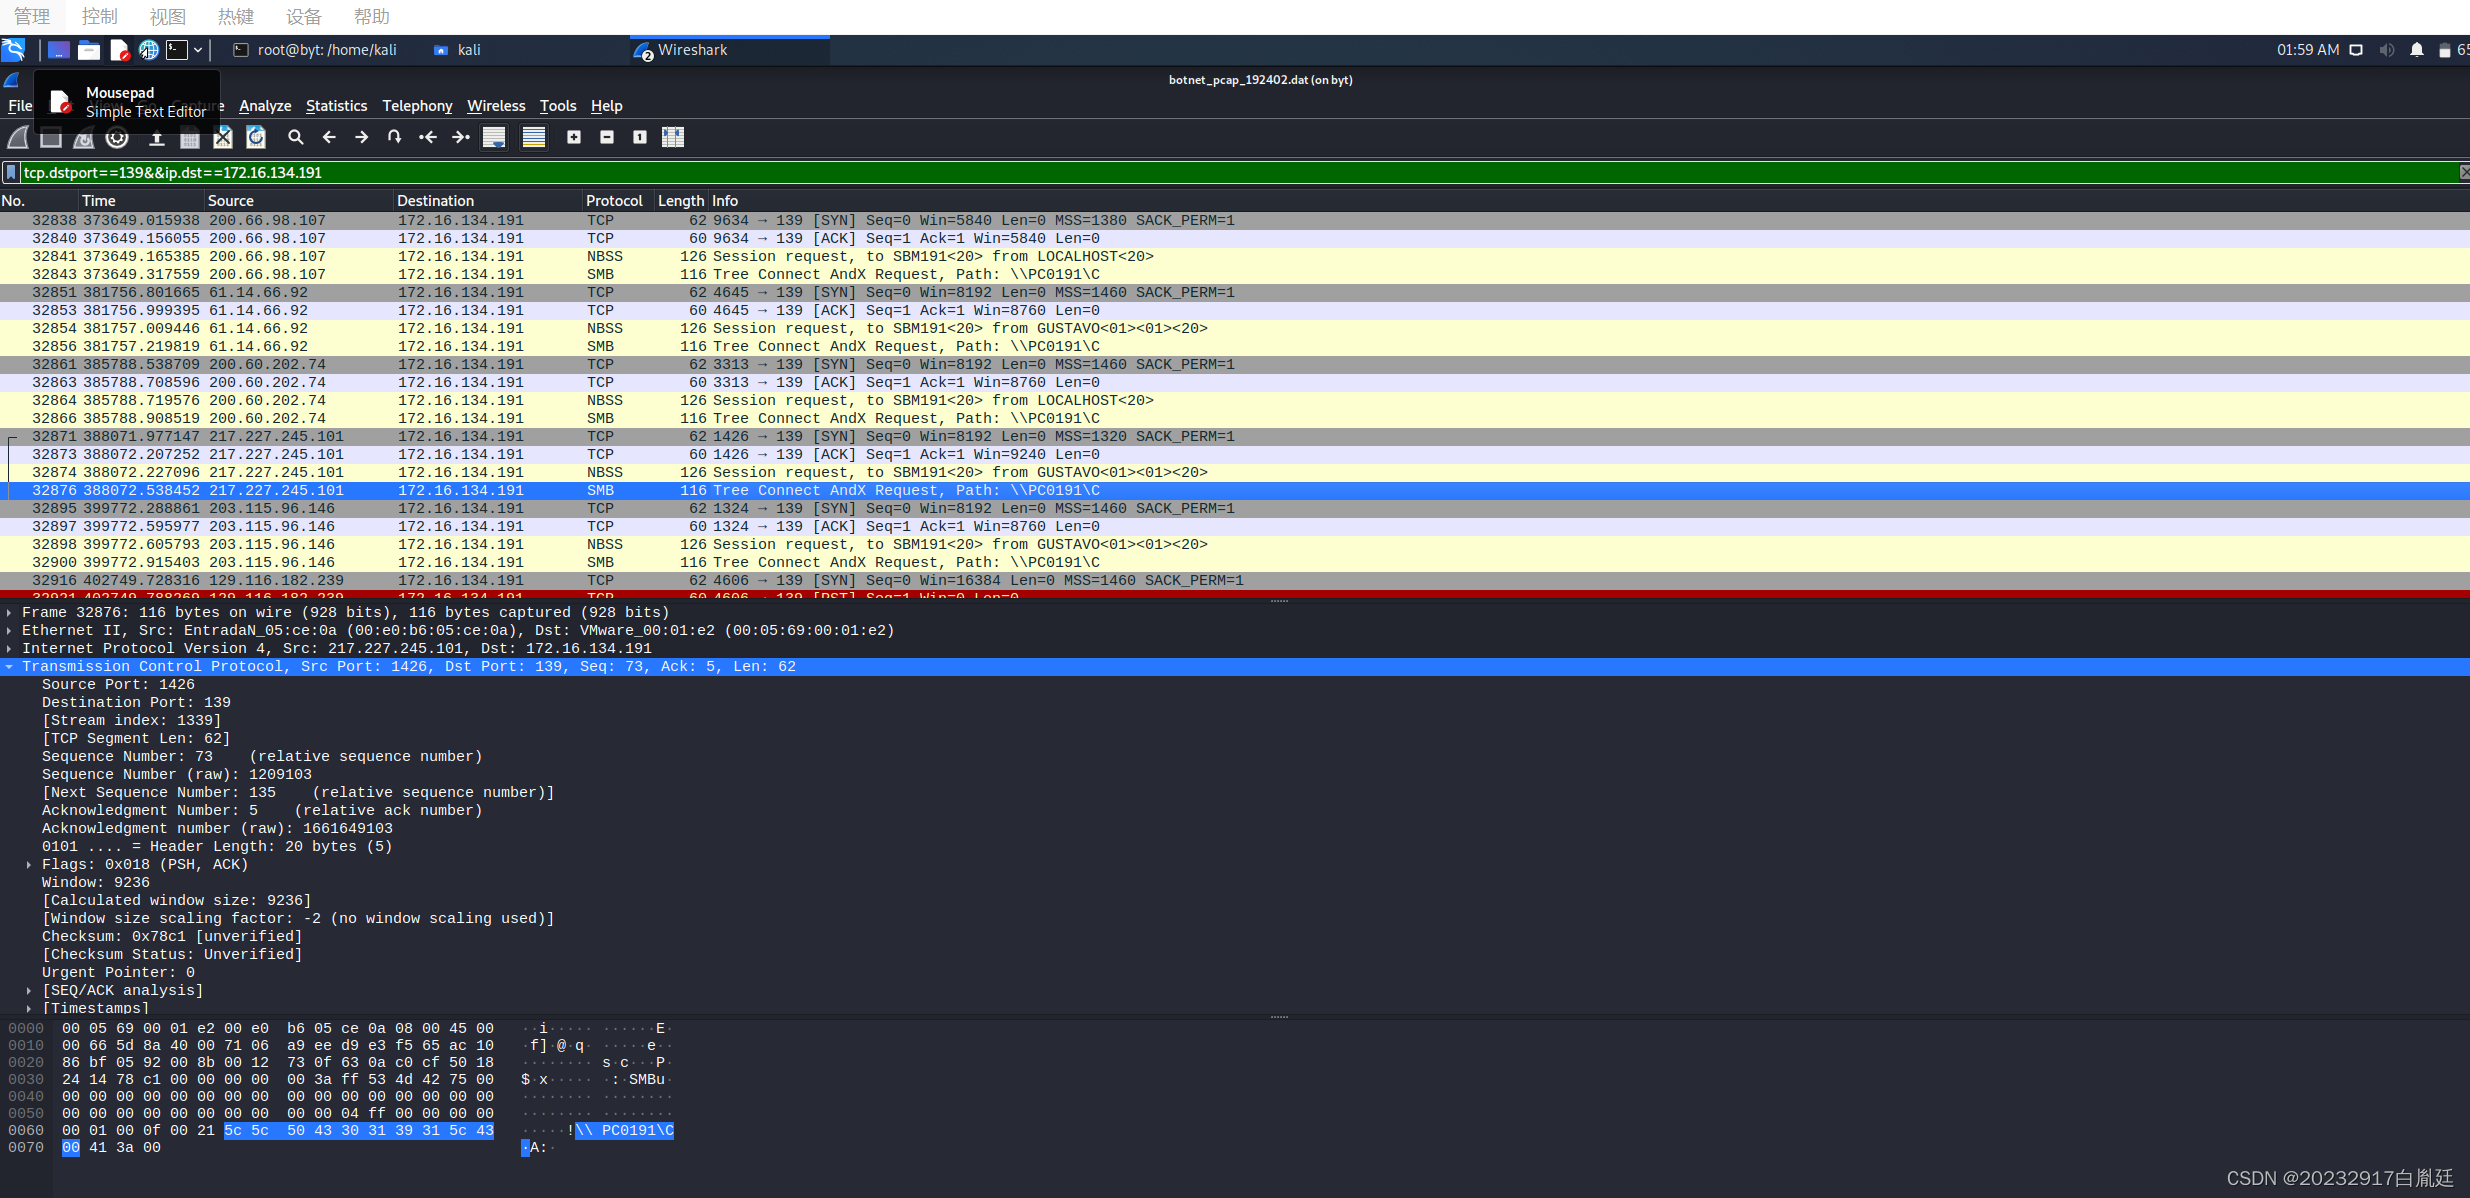Sort packets by Source column
The height and width of the screenshot is (1198, 2470).
coord(298,201)
